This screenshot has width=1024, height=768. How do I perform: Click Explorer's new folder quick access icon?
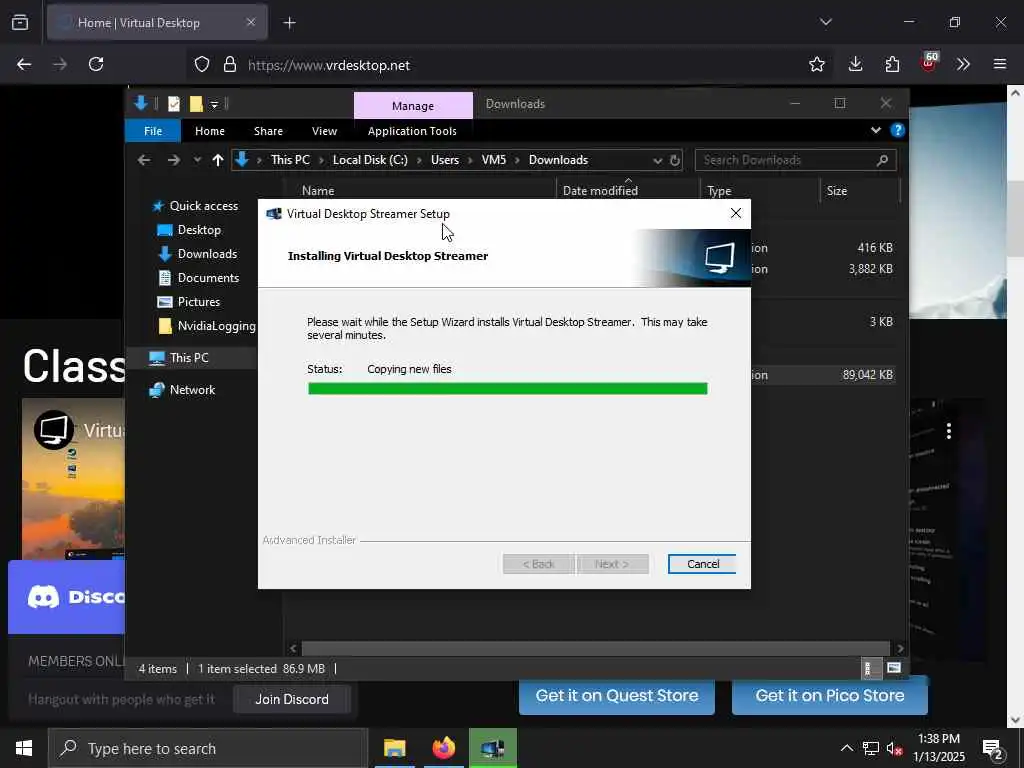tap(196, 104)
